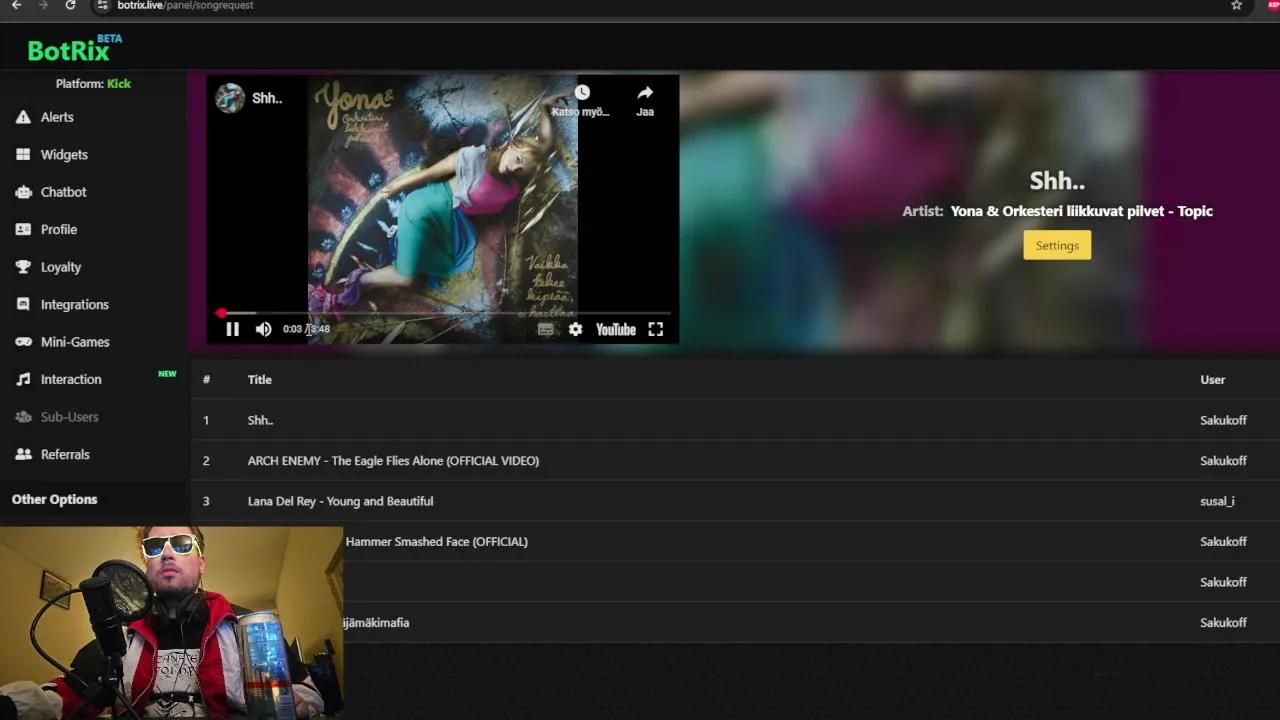Screen dimensions: 1280x720
Task: Select song row Shh.. in queue
Action: pyautogui.click(x=735, y=420)
